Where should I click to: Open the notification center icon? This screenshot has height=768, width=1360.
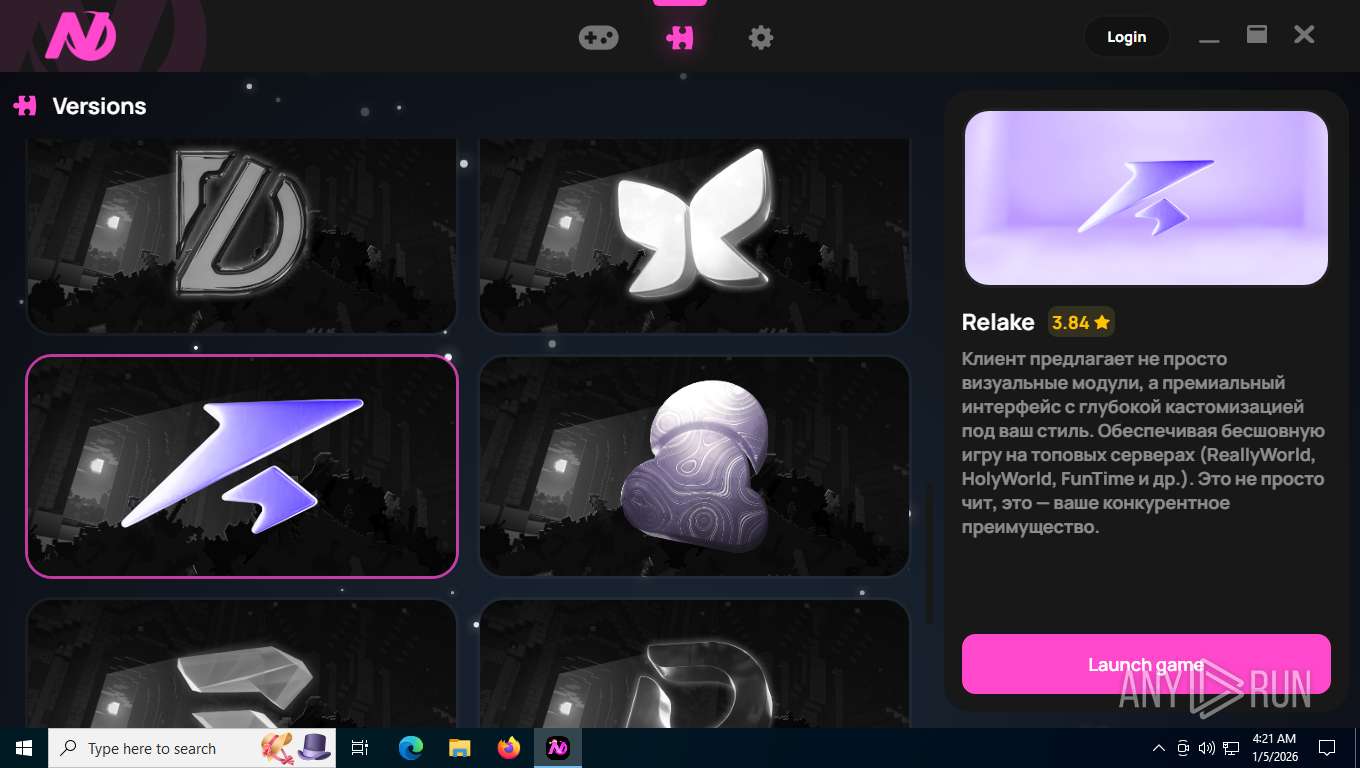(1327, 748)
